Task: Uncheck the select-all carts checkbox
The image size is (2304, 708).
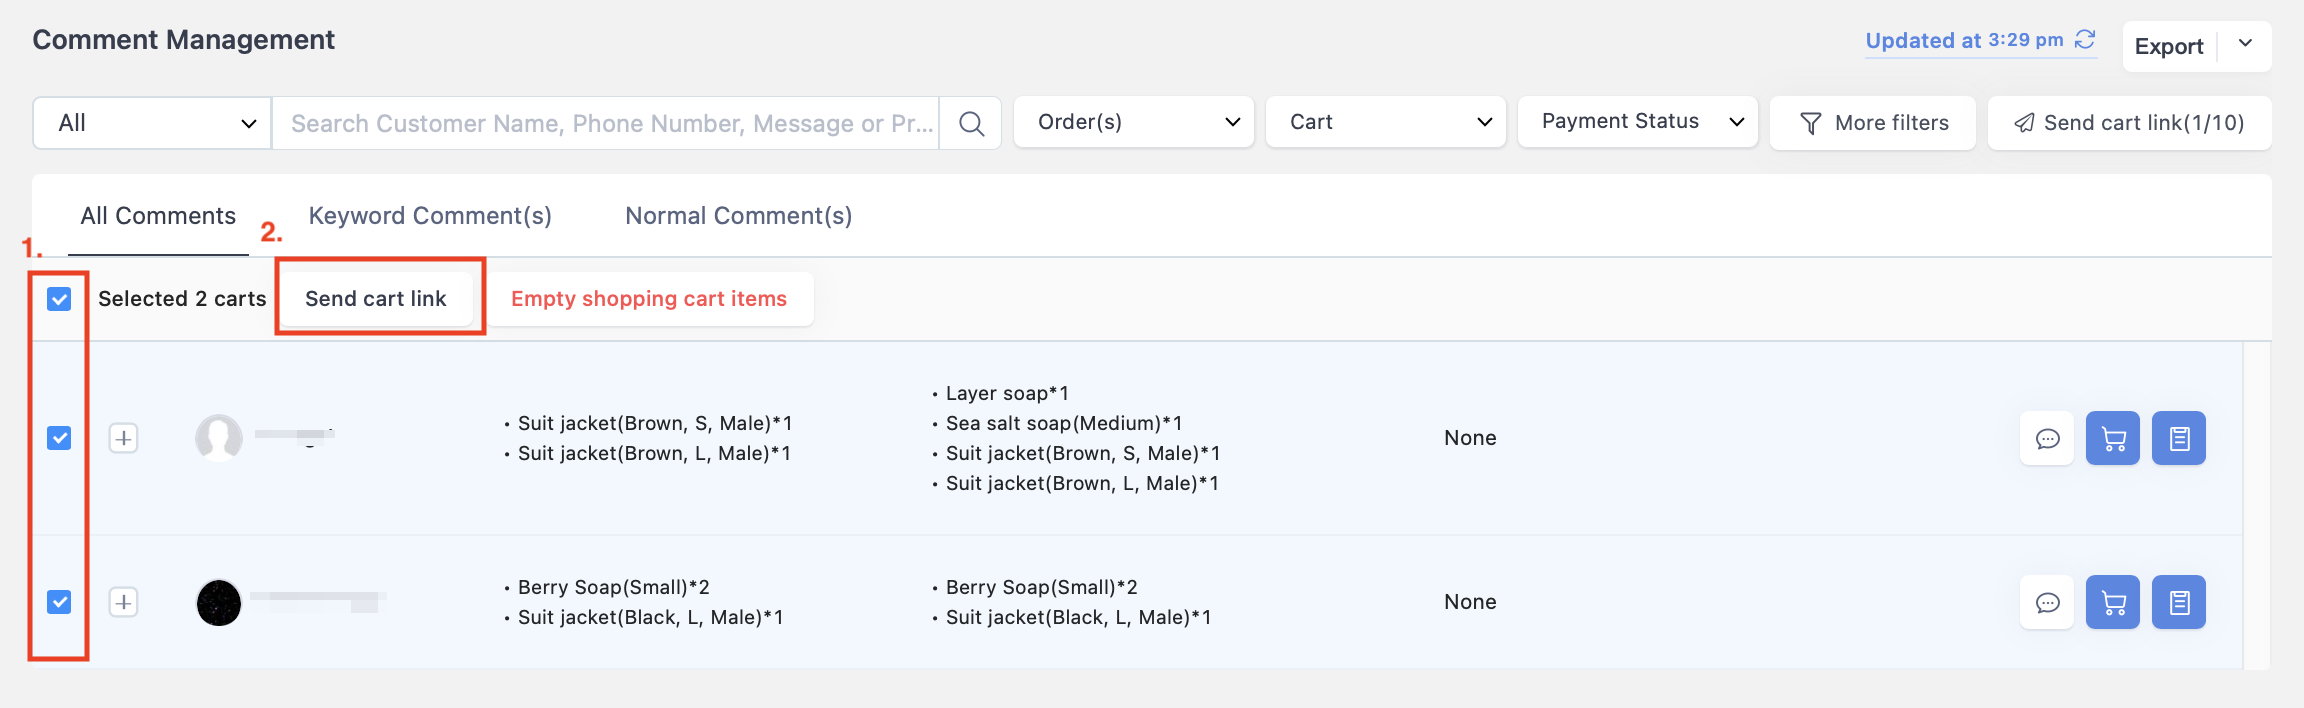Action: [x=59, y=299]
